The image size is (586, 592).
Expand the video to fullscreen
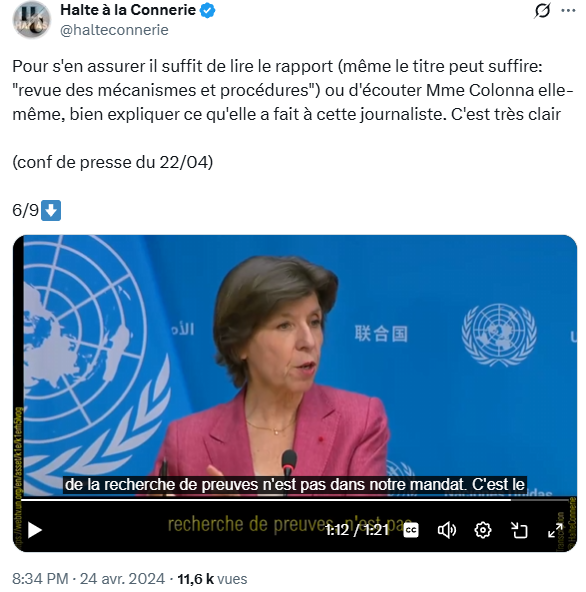(x=555, y=530)
